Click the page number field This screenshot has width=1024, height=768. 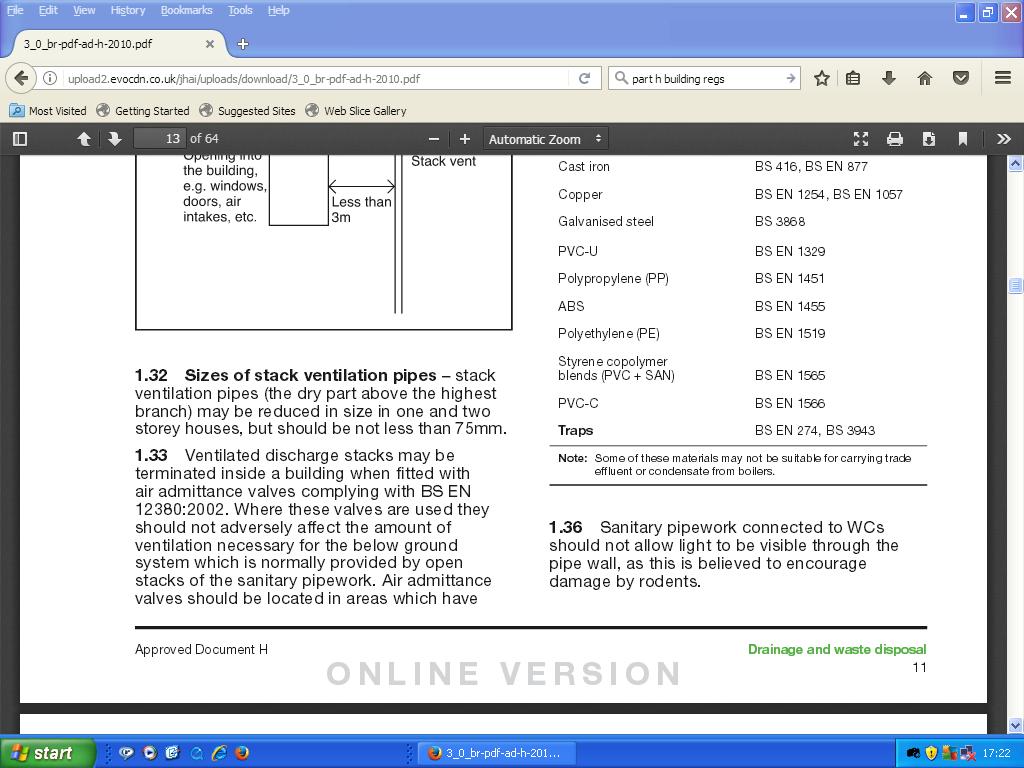[160, 139]
